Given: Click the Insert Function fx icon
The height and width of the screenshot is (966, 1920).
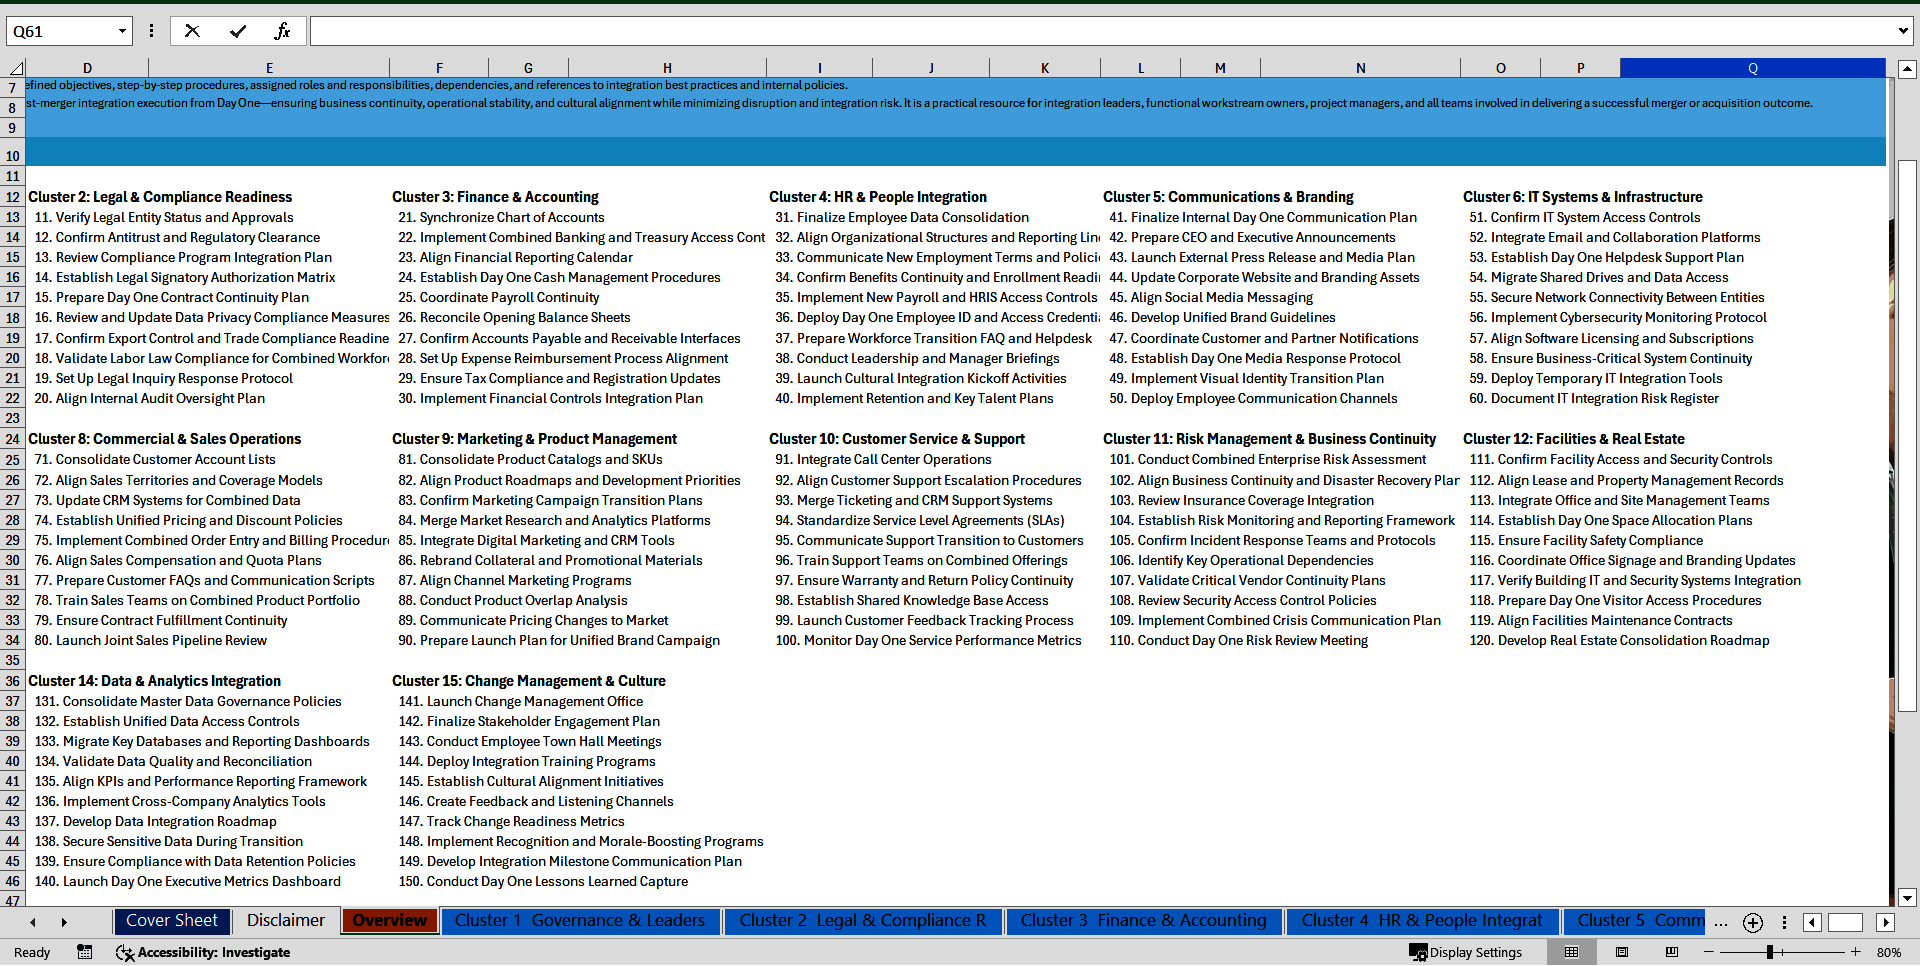Looking at the screenshot, I should pos(283,31).
